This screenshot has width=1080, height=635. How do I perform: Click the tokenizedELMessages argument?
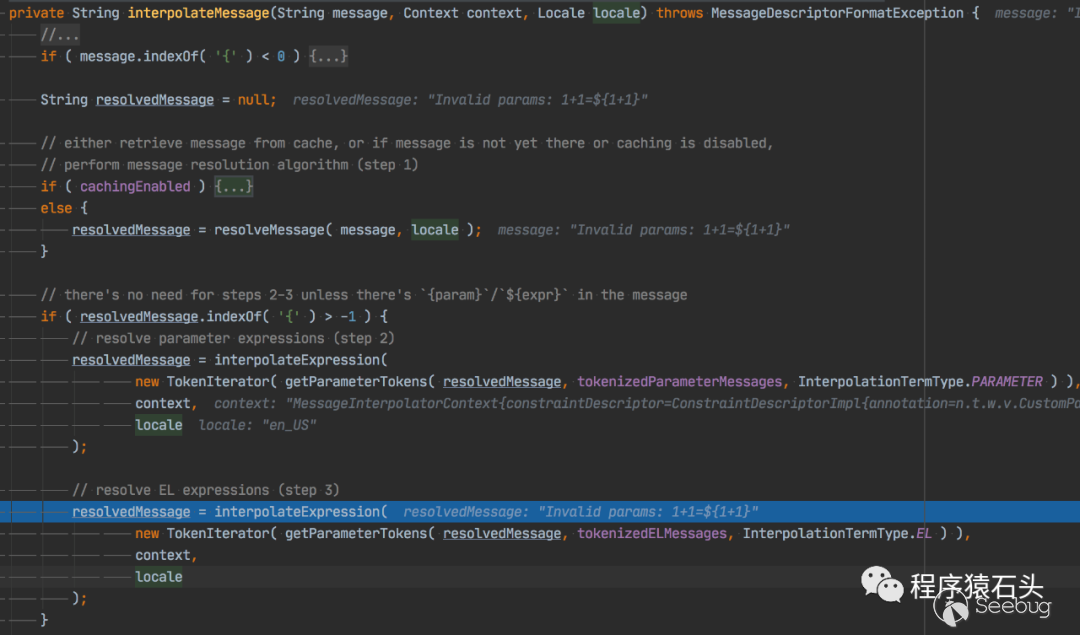pos(652,534)
